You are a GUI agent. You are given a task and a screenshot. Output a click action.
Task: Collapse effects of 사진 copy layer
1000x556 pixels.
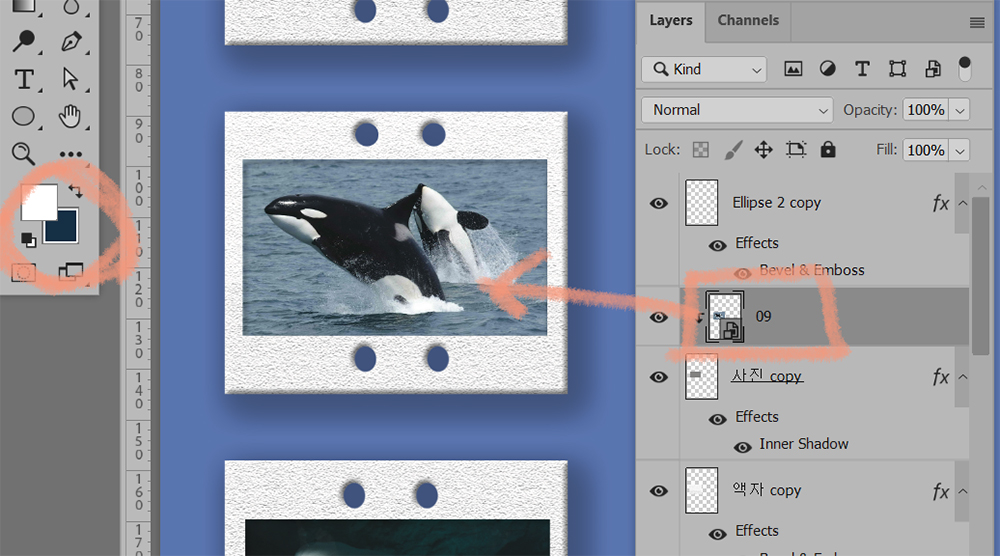pyautogui.click(x=963, y=377)
